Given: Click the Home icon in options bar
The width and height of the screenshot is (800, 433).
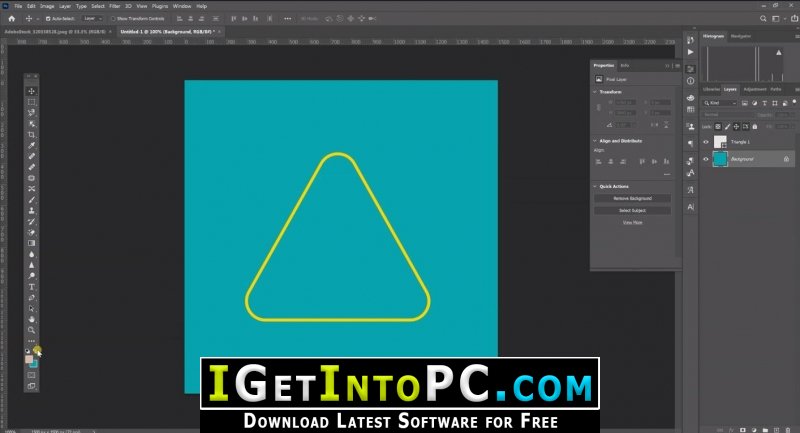Looking at the screenshot, I should pos(12,18).
